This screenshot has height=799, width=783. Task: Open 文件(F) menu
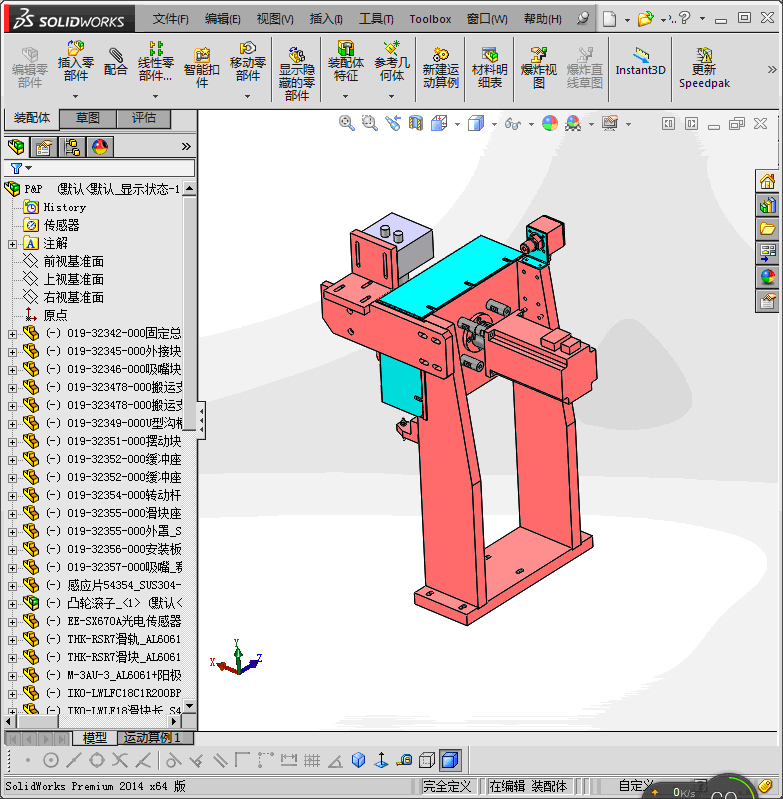click(171, 19)
